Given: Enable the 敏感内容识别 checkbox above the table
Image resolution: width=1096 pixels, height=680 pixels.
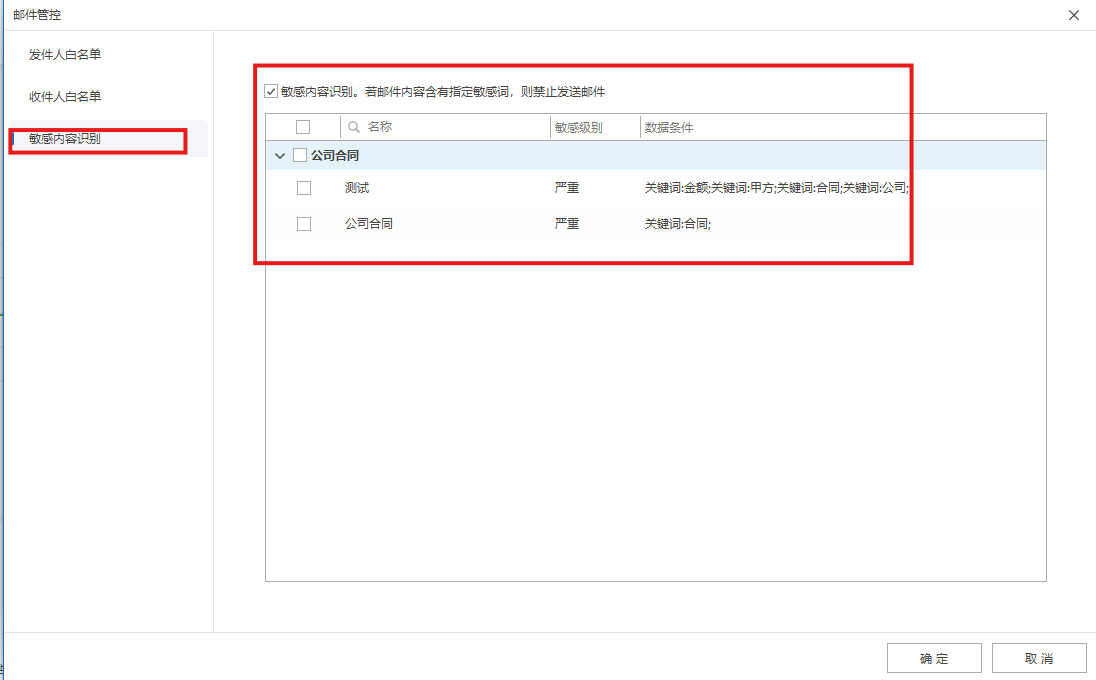Looking at the screenshot, I should coord(271,91).
